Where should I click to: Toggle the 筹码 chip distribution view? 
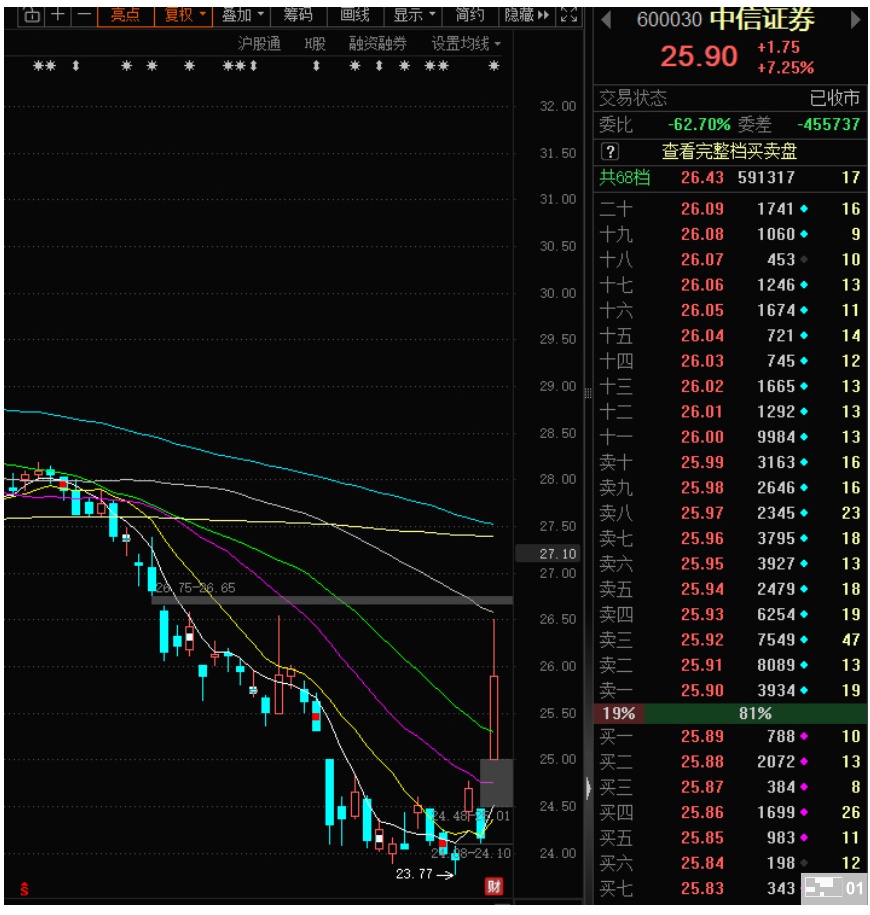click(x=297, y=15)
